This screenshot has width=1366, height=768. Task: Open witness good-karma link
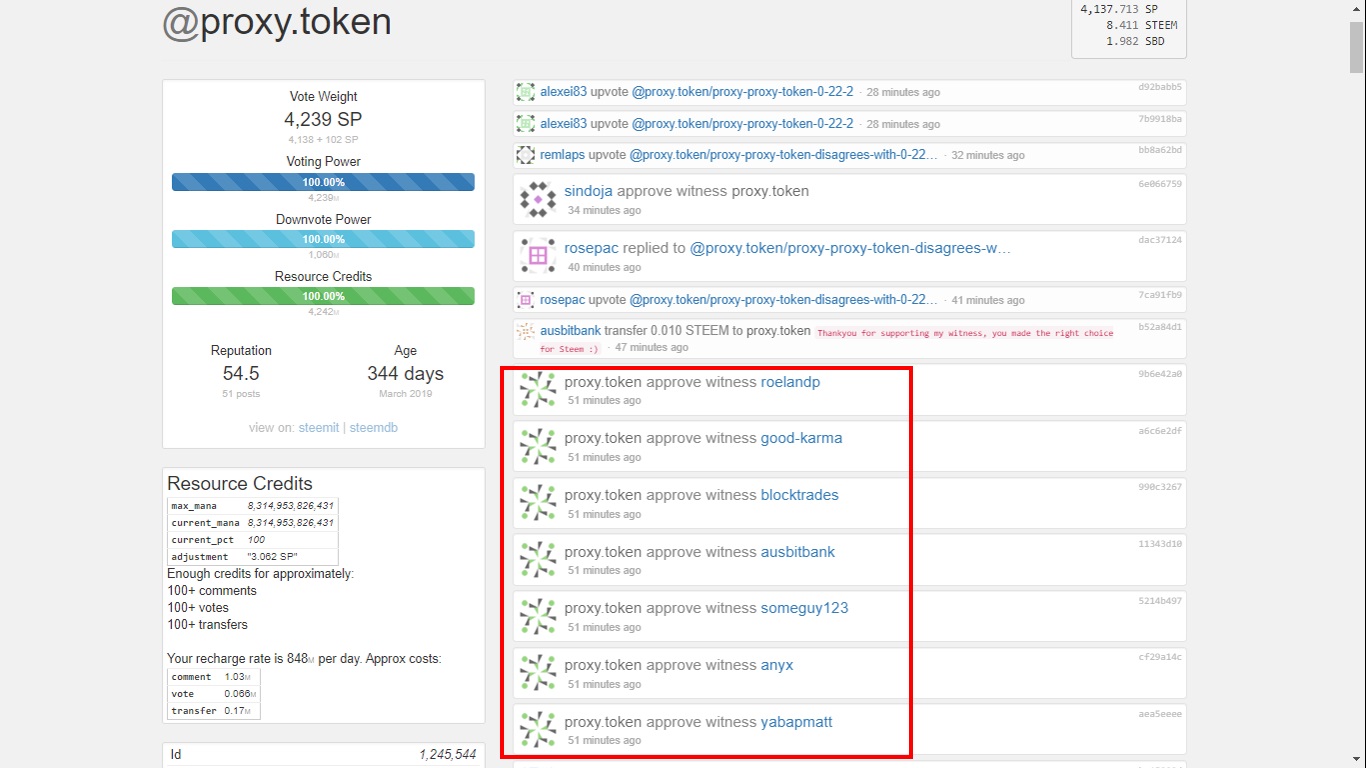pyautogui.click(x=801, y=438)
